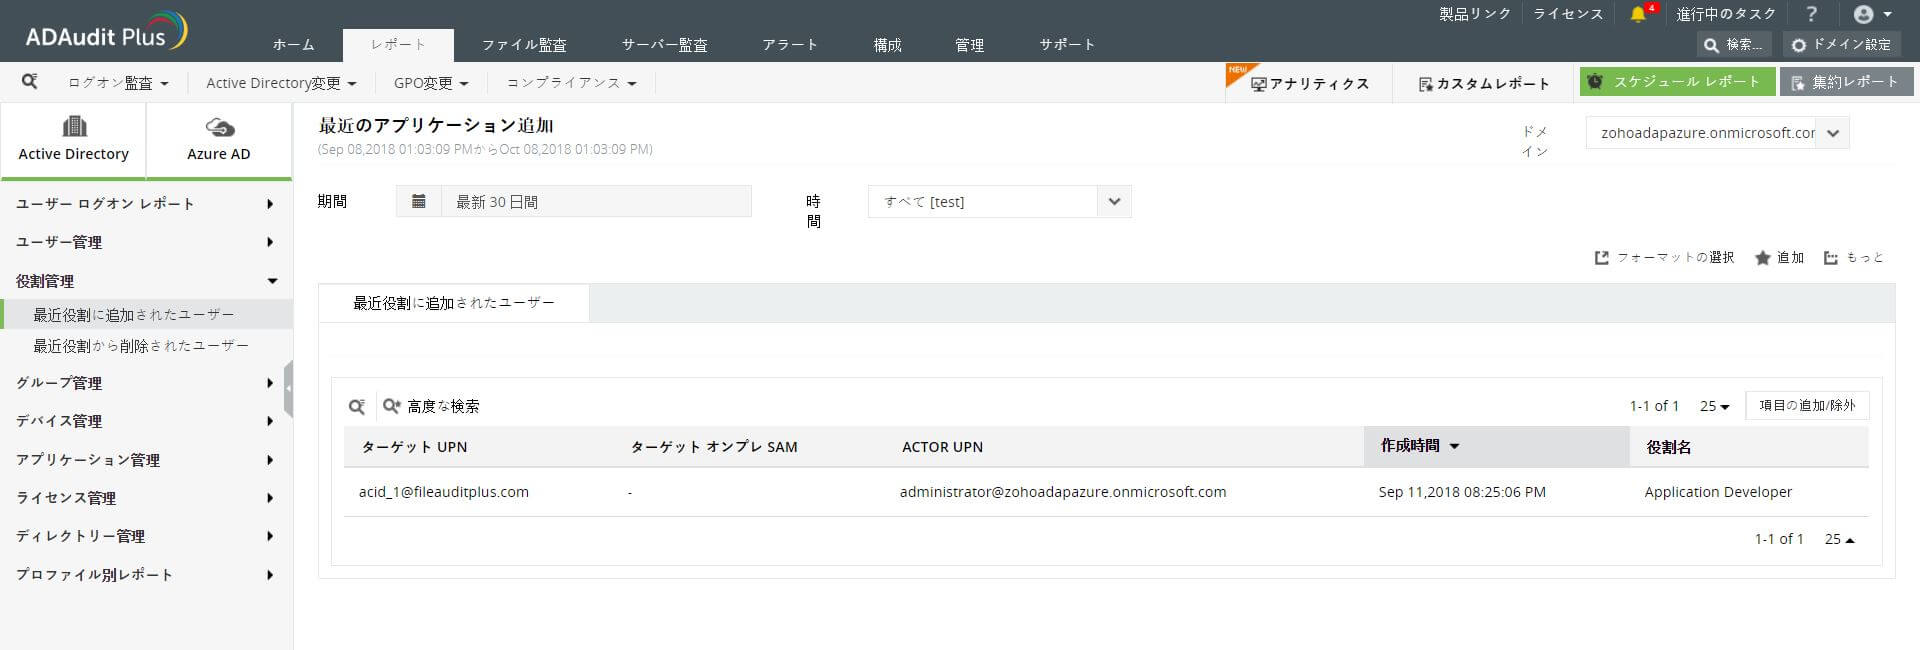1920x650 pixels.
Task: Click the もっと more options icon
Action: tap(1854, 258)
